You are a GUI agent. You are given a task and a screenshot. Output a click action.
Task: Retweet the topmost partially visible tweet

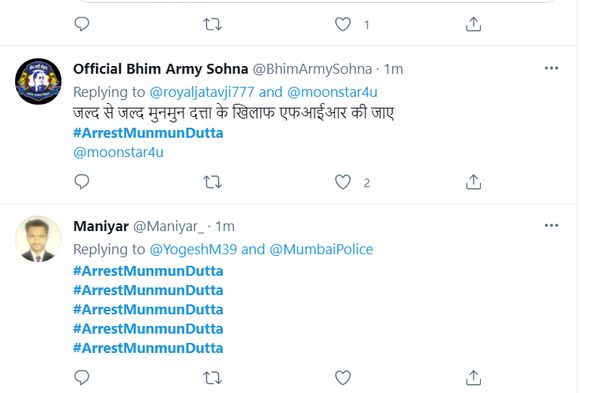click(x=212, y=24)
